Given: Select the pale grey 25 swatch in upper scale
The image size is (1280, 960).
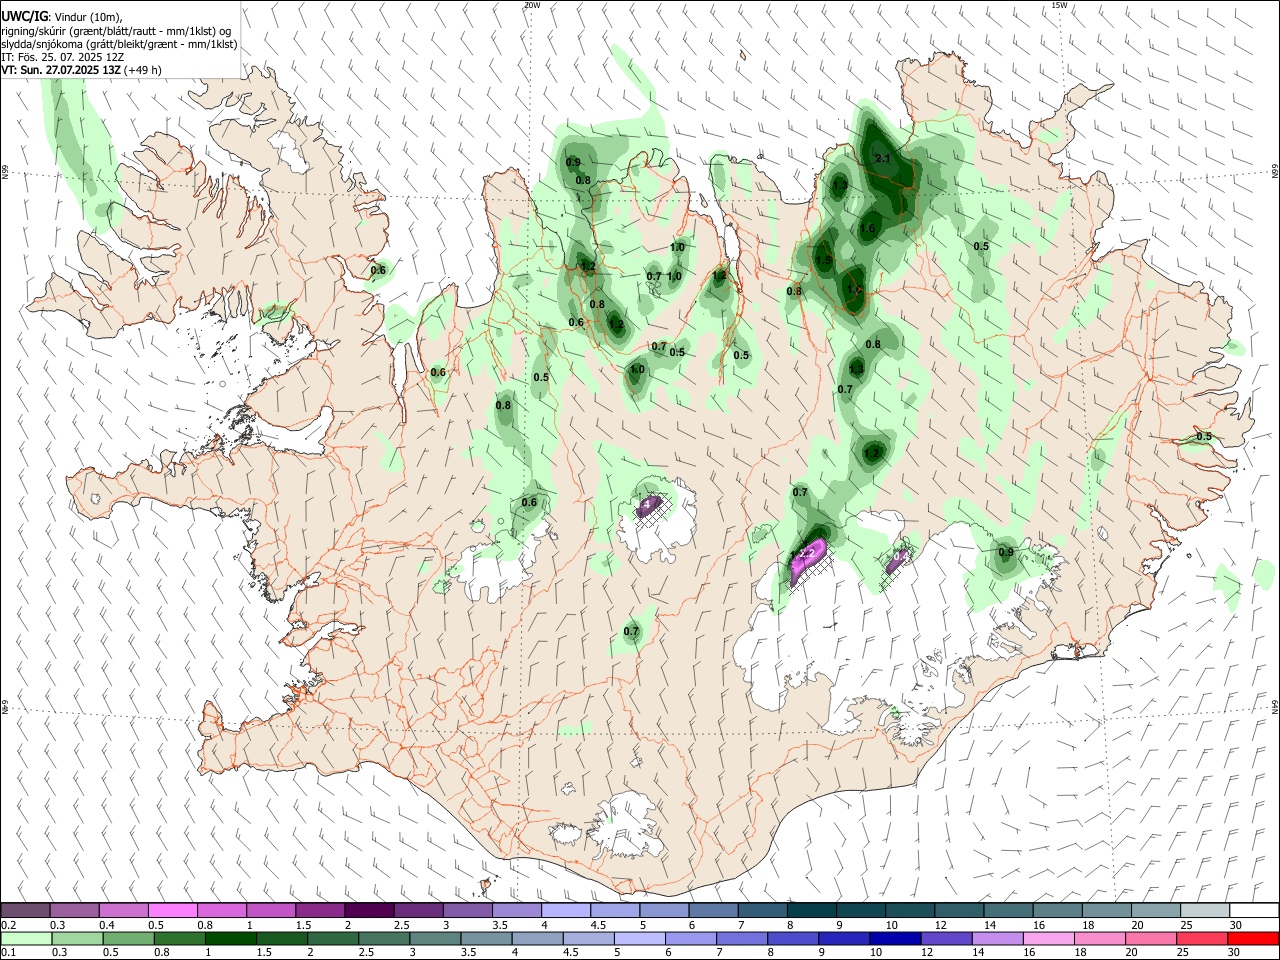Looking at the screenshot, I should (x=1205, y=910).
